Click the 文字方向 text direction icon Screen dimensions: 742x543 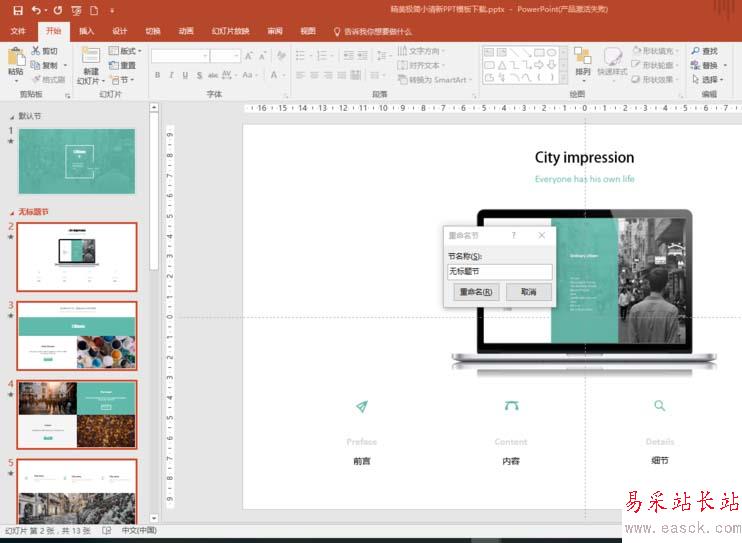tap(402, 51)
